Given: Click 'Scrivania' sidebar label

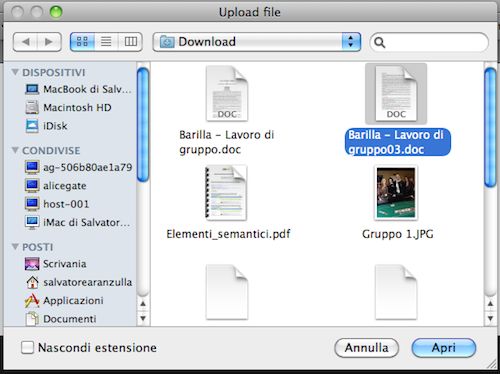Looking at the screenshot, I should (x=65, y=264).
